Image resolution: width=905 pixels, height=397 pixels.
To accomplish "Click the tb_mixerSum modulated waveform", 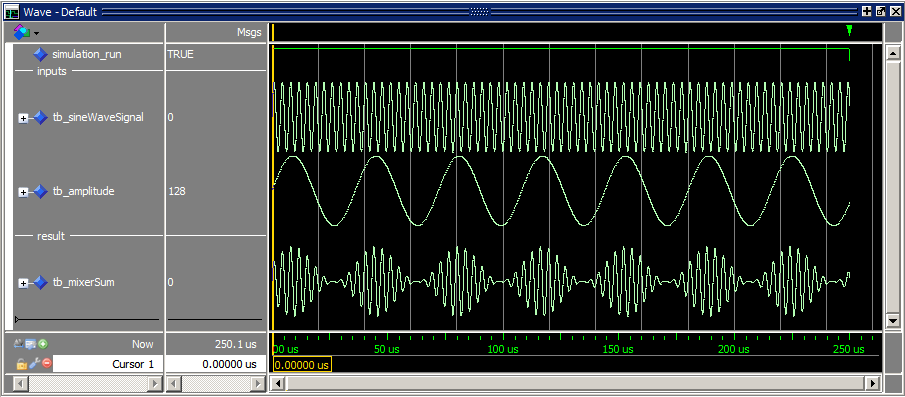I will point(560,282).
